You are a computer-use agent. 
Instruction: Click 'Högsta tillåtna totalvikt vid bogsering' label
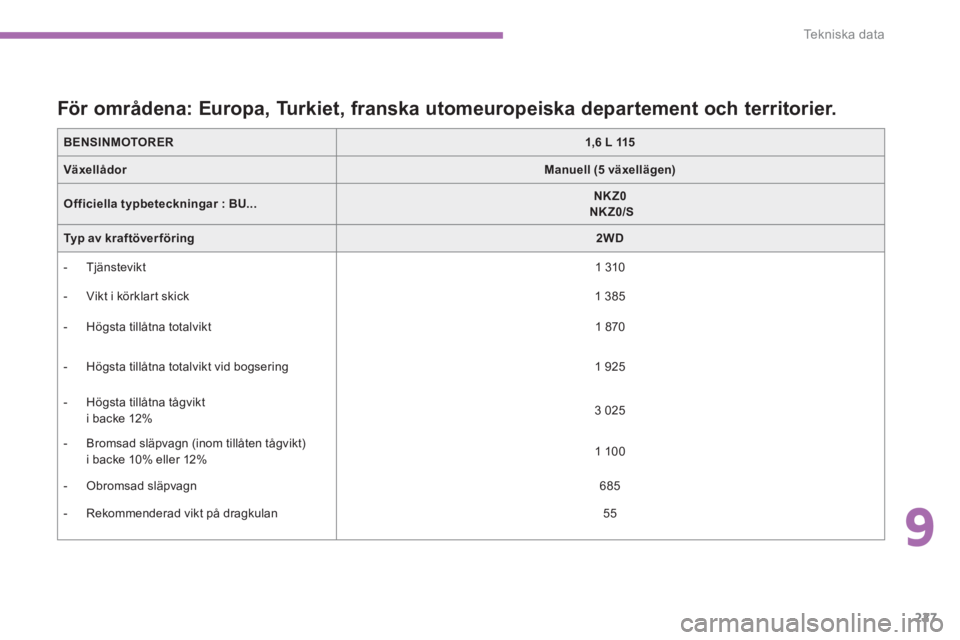(x=187, y=366)
